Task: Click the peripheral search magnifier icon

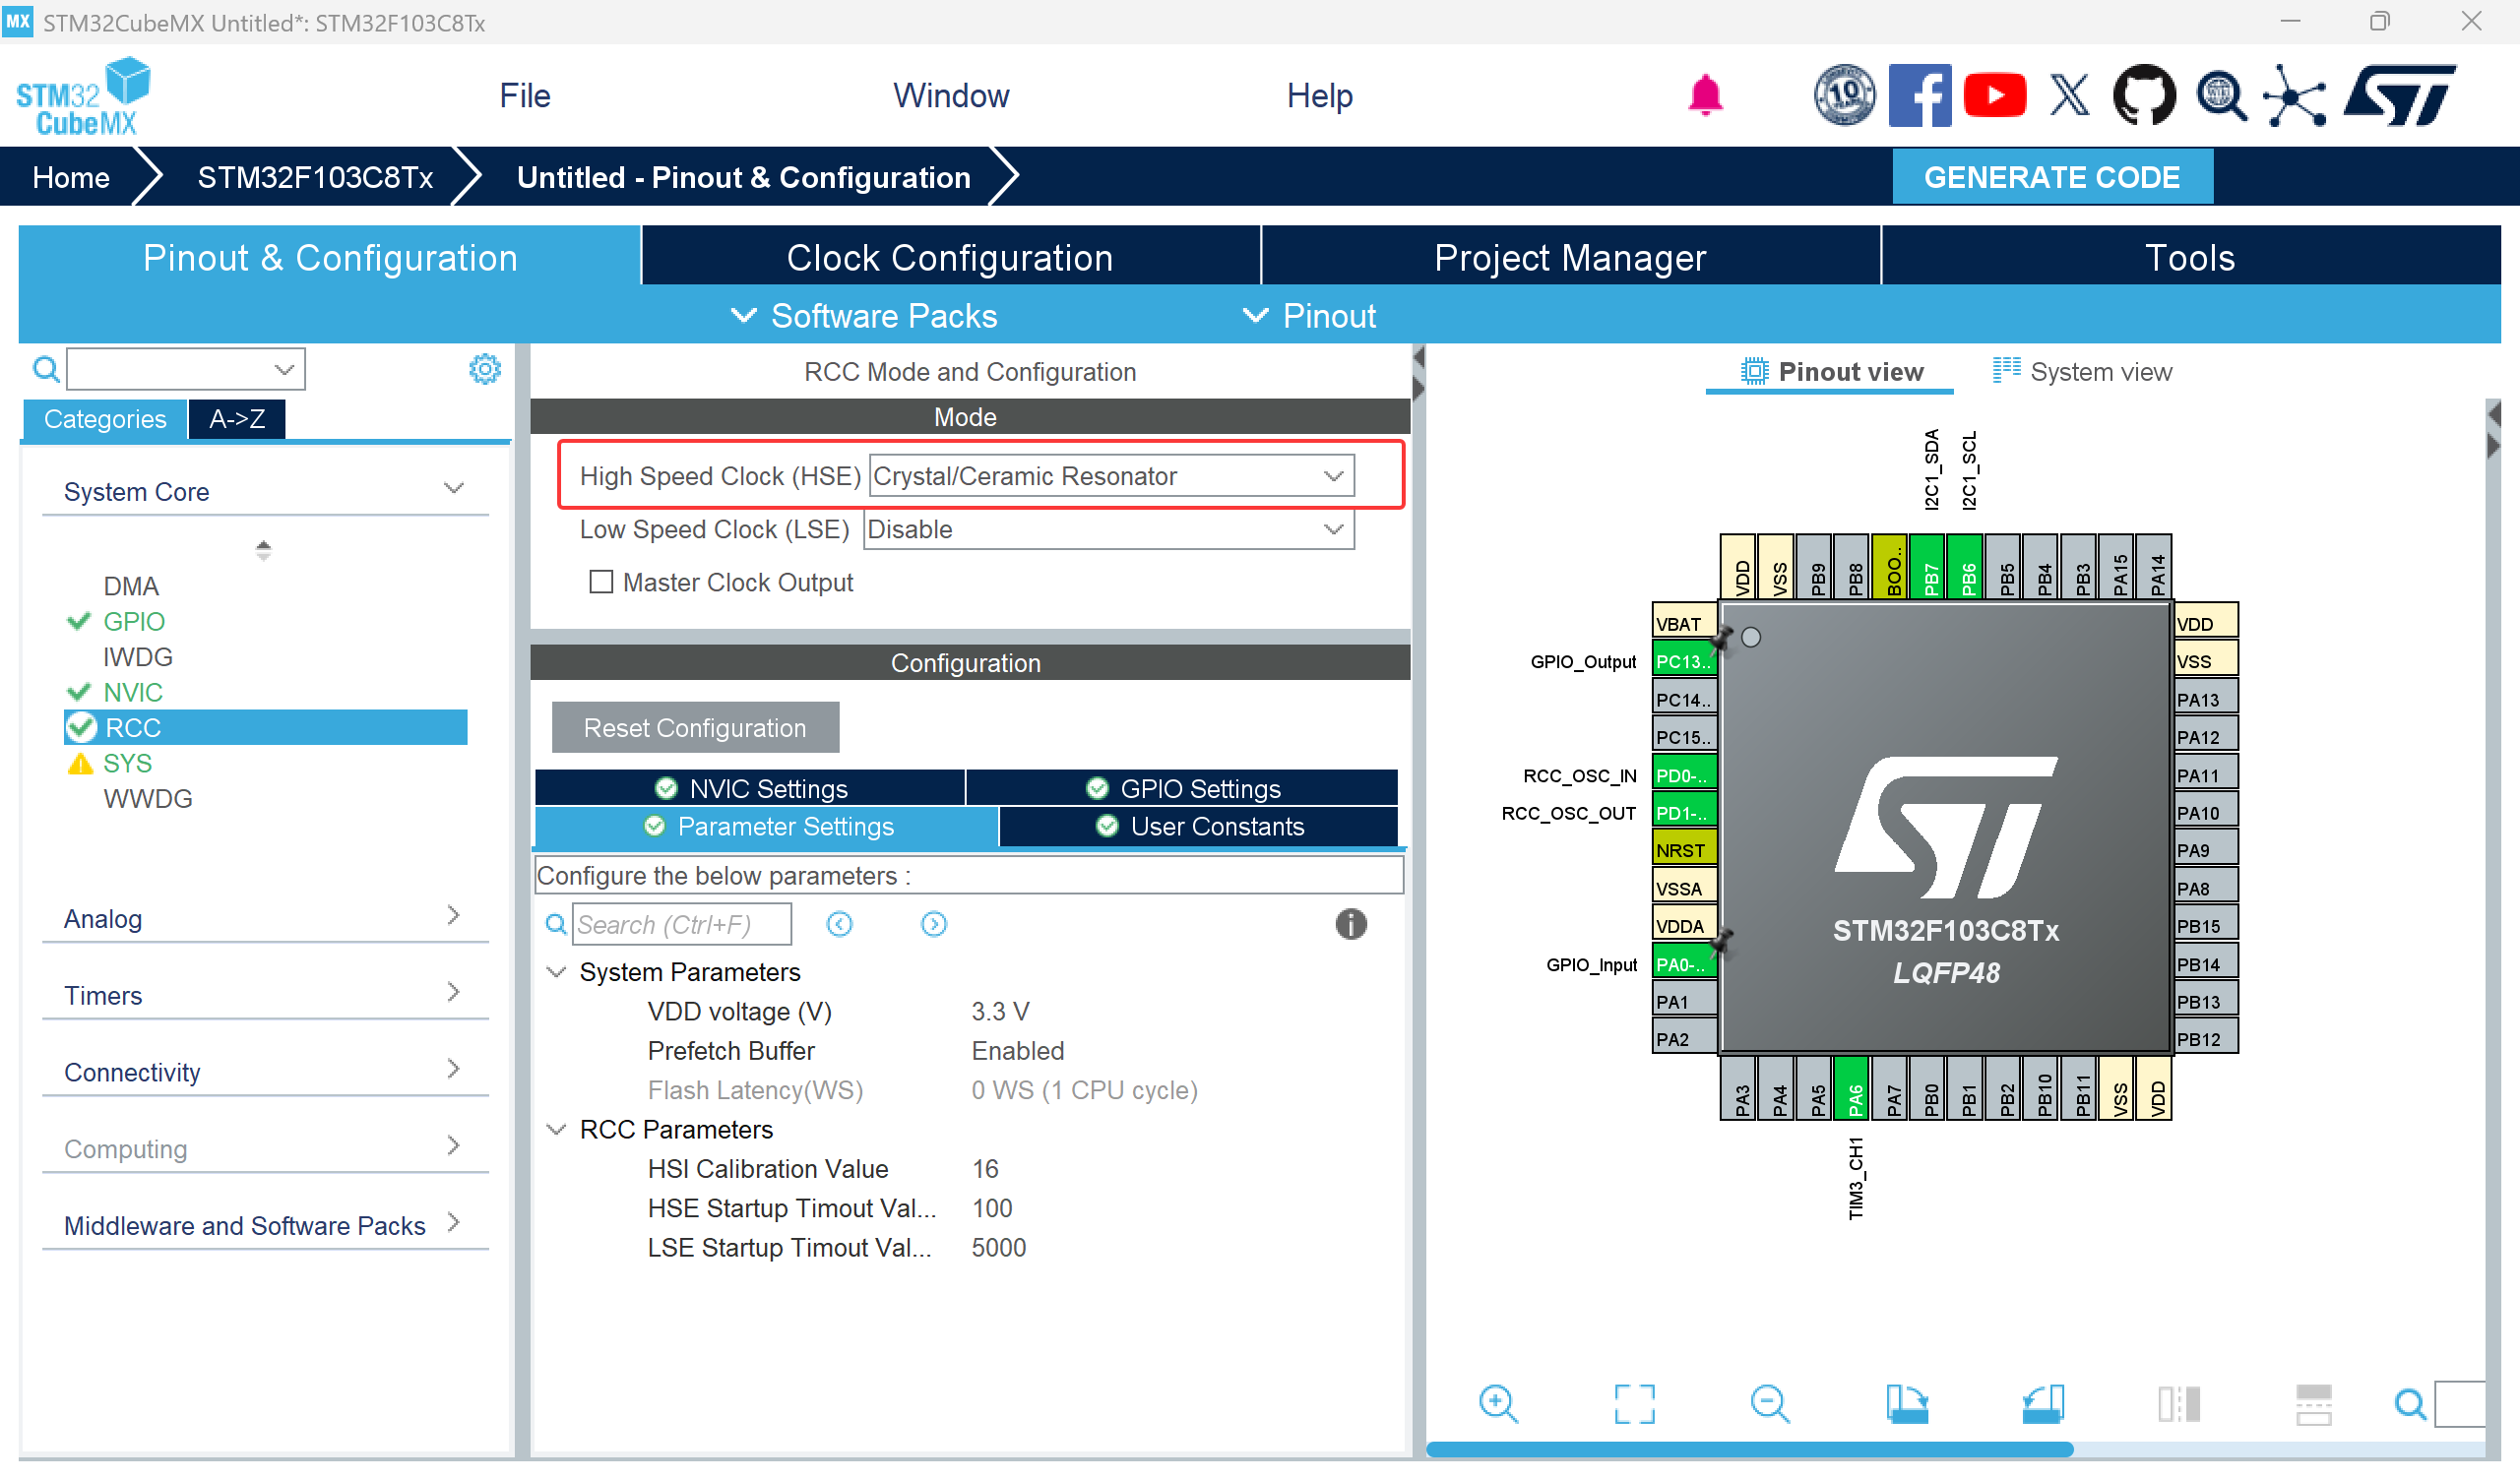Action: [46, 369]
